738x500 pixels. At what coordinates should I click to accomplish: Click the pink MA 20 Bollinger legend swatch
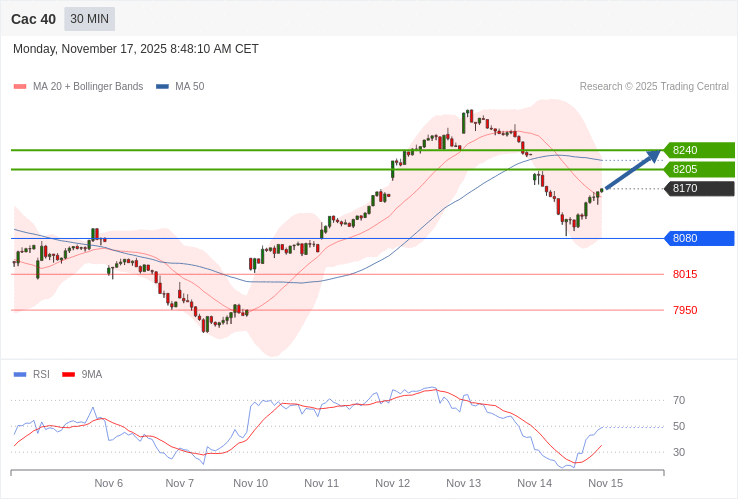tap(20, 87)
